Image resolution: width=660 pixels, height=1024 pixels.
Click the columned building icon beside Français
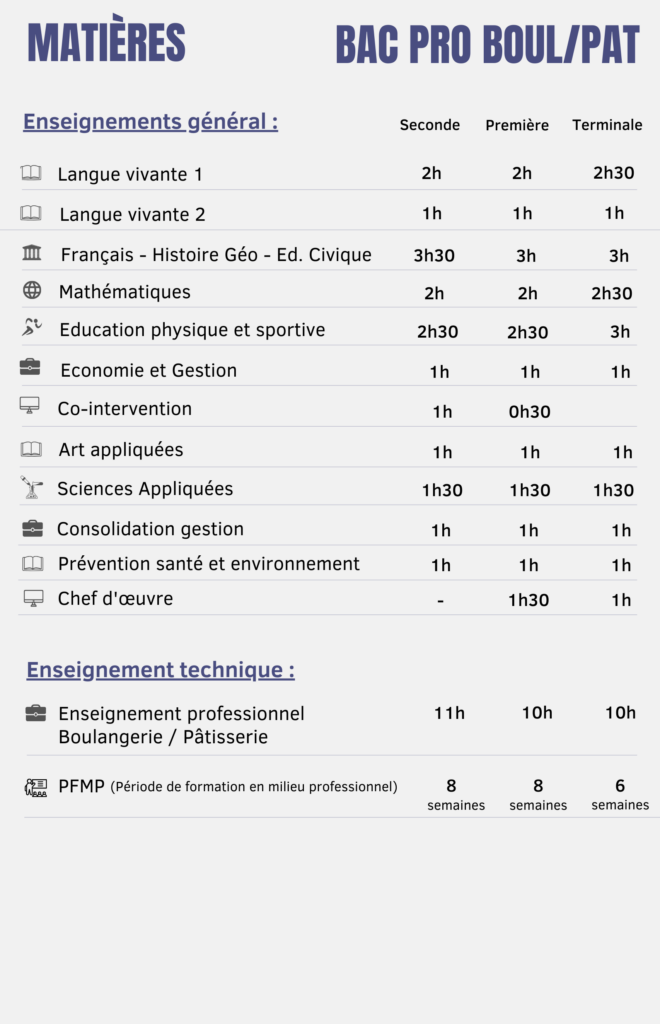(x=32, y=253)
